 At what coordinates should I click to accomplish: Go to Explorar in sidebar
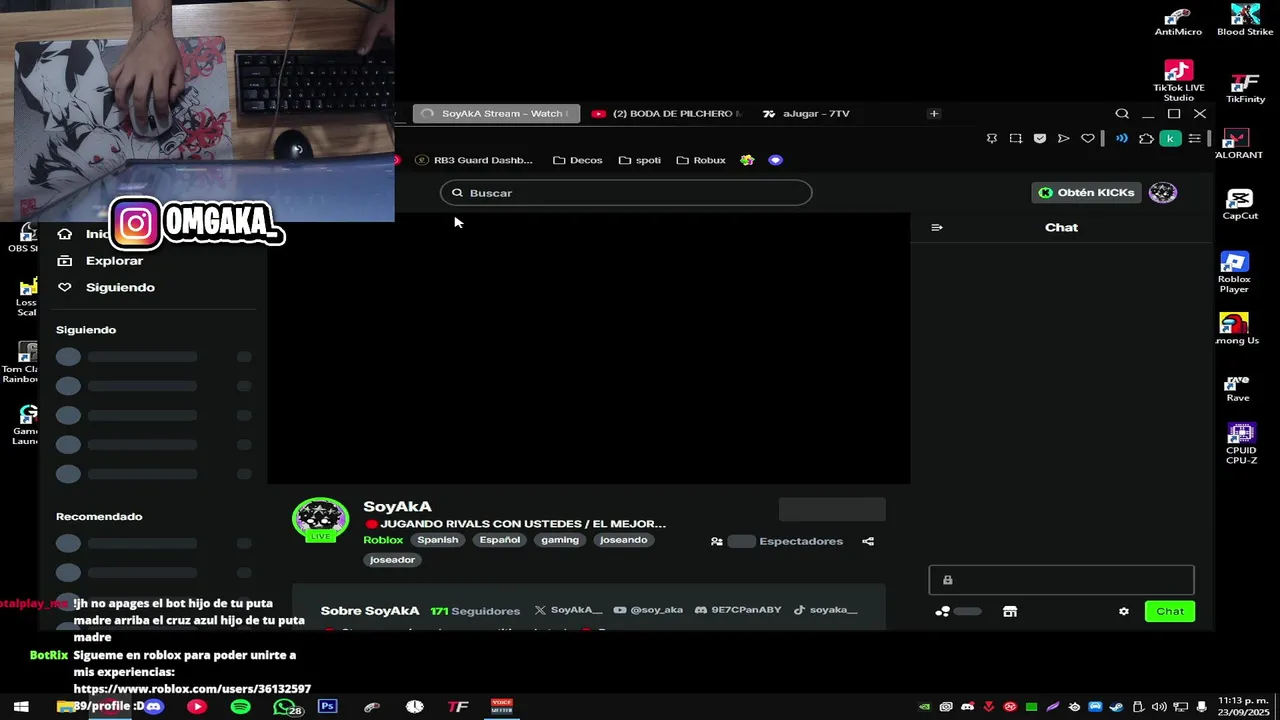(114, 261)
